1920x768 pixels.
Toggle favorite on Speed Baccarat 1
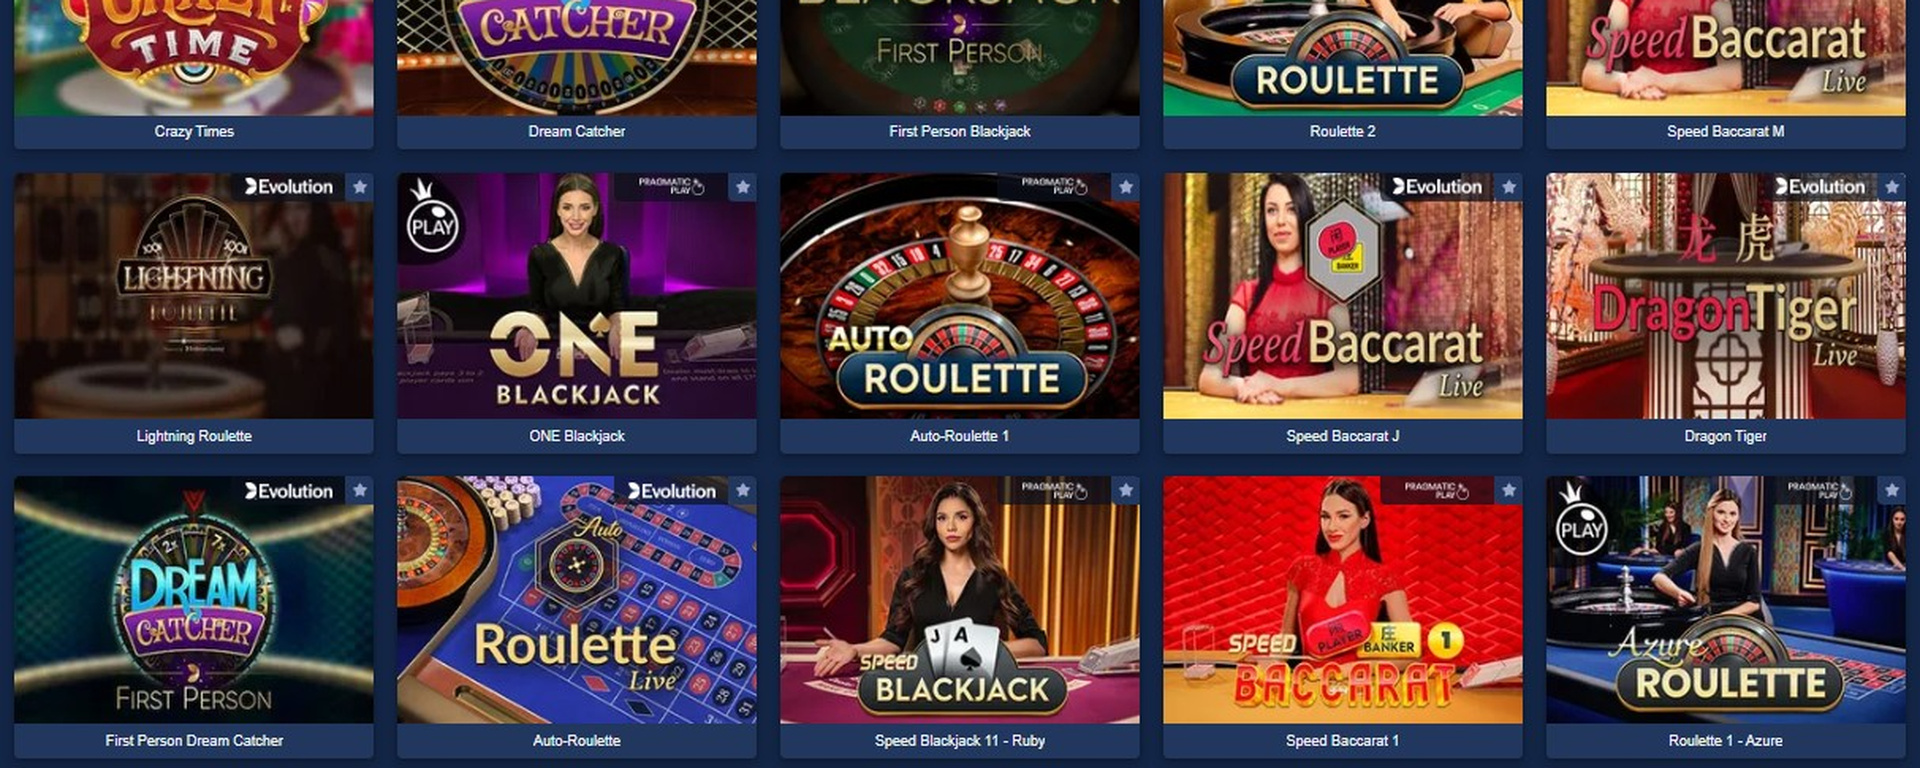coord(1509,490)
